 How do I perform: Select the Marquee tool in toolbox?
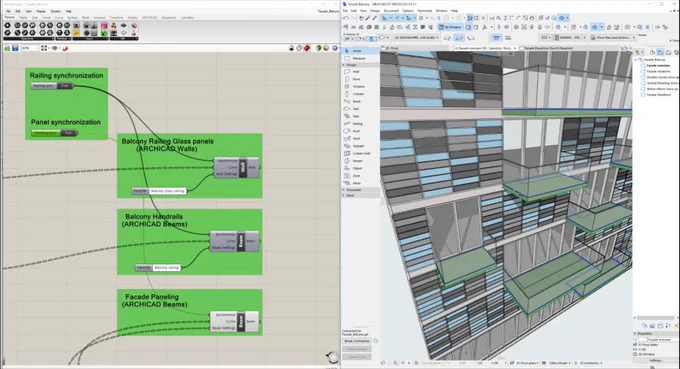tap(360, 58)
